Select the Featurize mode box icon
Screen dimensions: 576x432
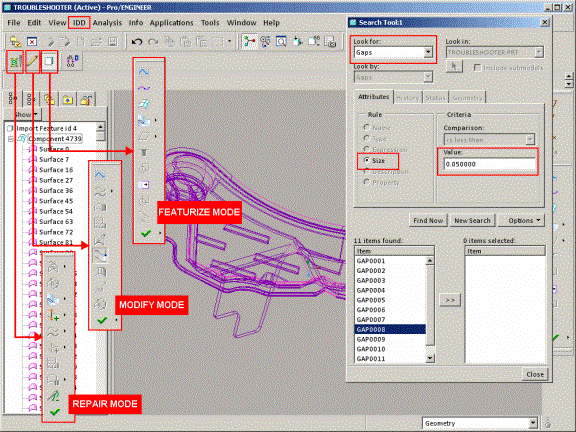(x=49, y=61)
